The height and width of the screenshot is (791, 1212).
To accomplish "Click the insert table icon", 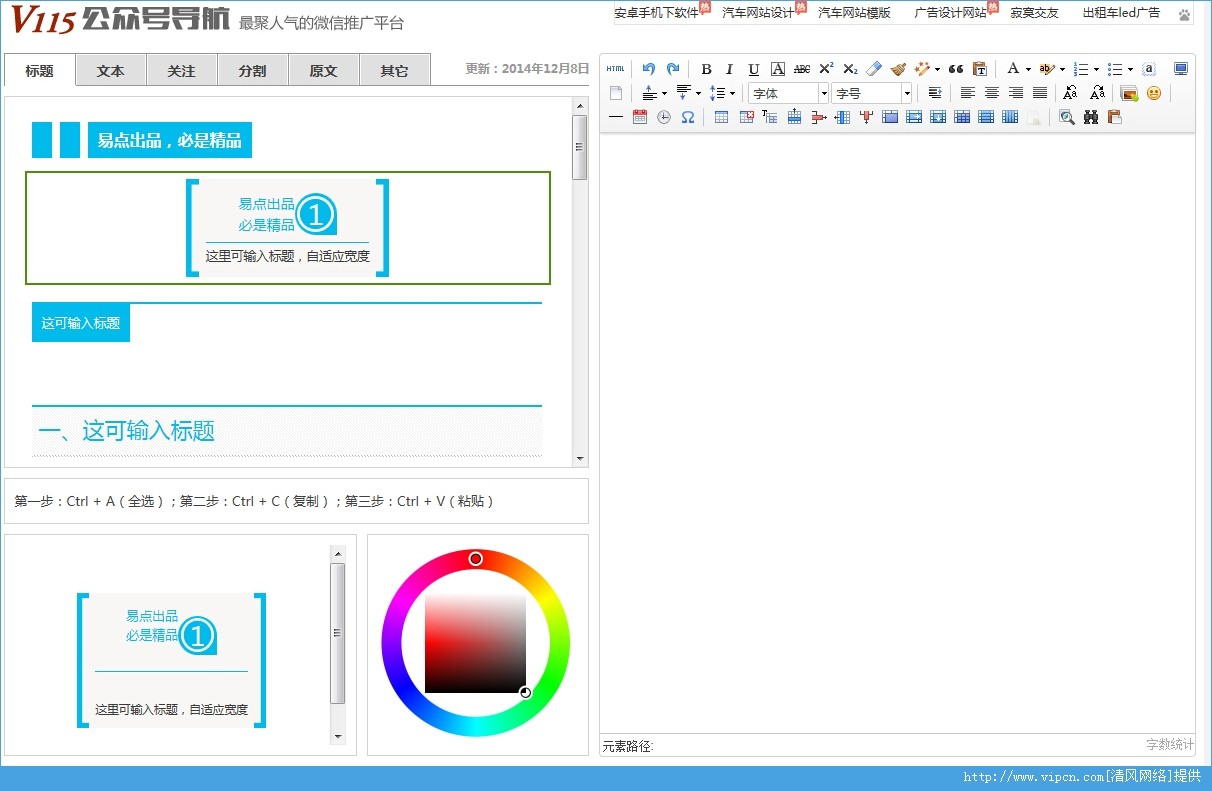I will [x=721, y=117].
